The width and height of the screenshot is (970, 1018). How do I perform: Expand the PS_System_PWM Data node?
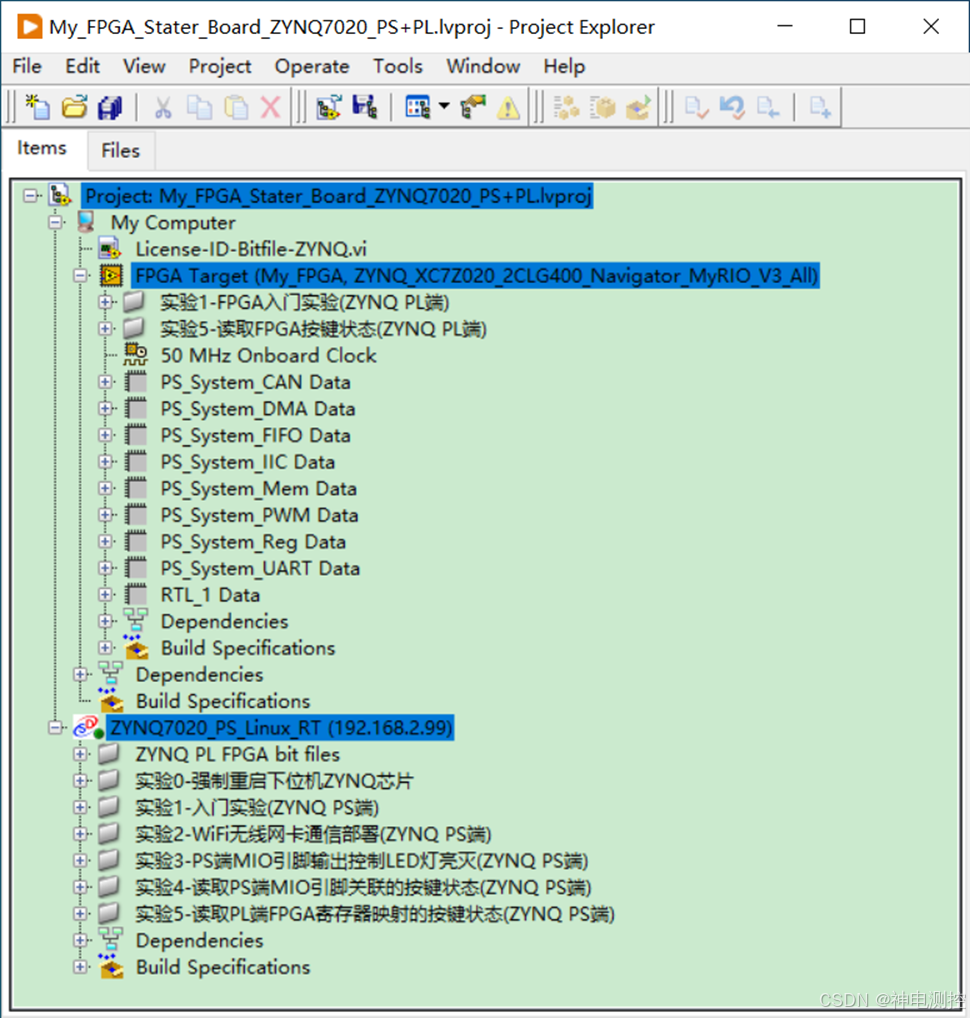(105, 515)
